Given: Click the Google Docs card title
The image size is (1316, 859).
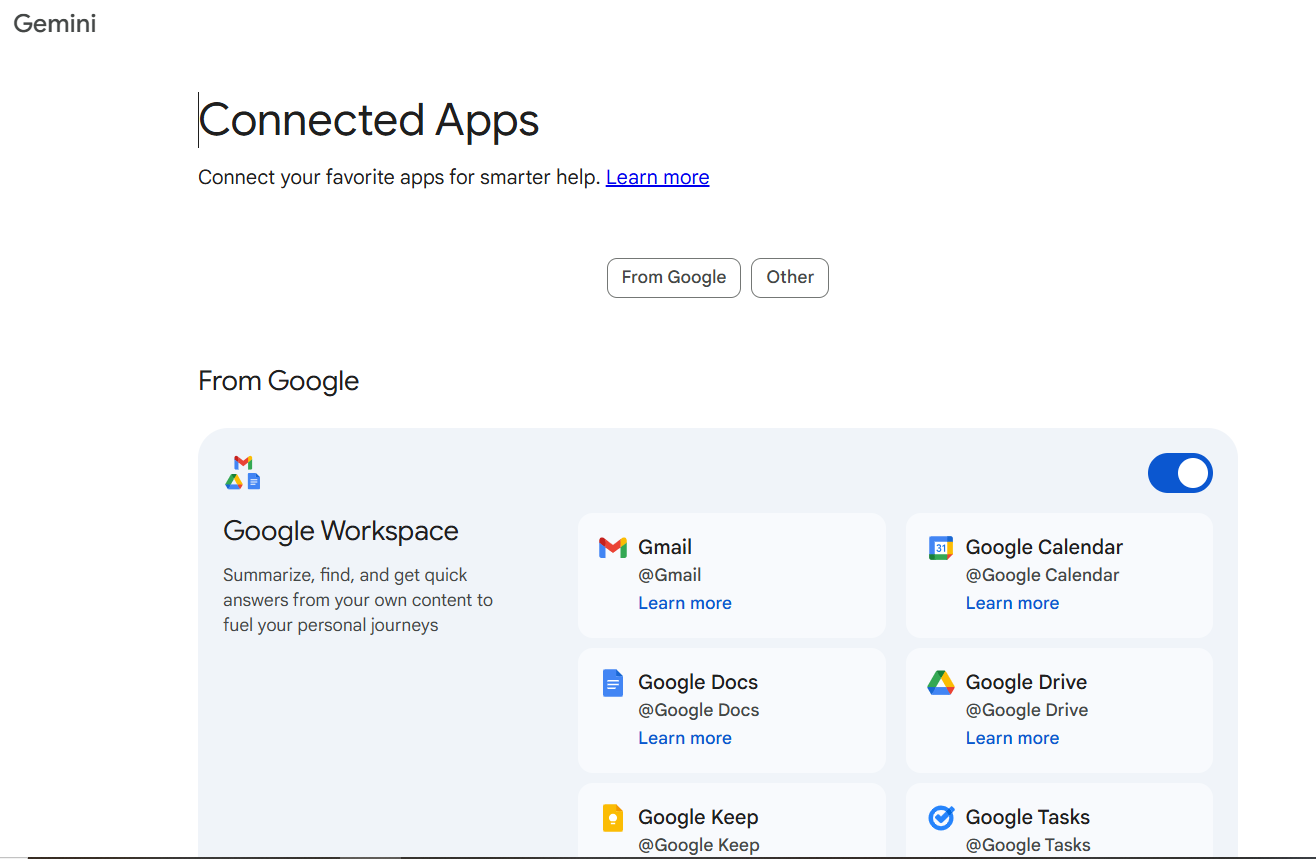Looking at the screenshot, I should point(698,682).
